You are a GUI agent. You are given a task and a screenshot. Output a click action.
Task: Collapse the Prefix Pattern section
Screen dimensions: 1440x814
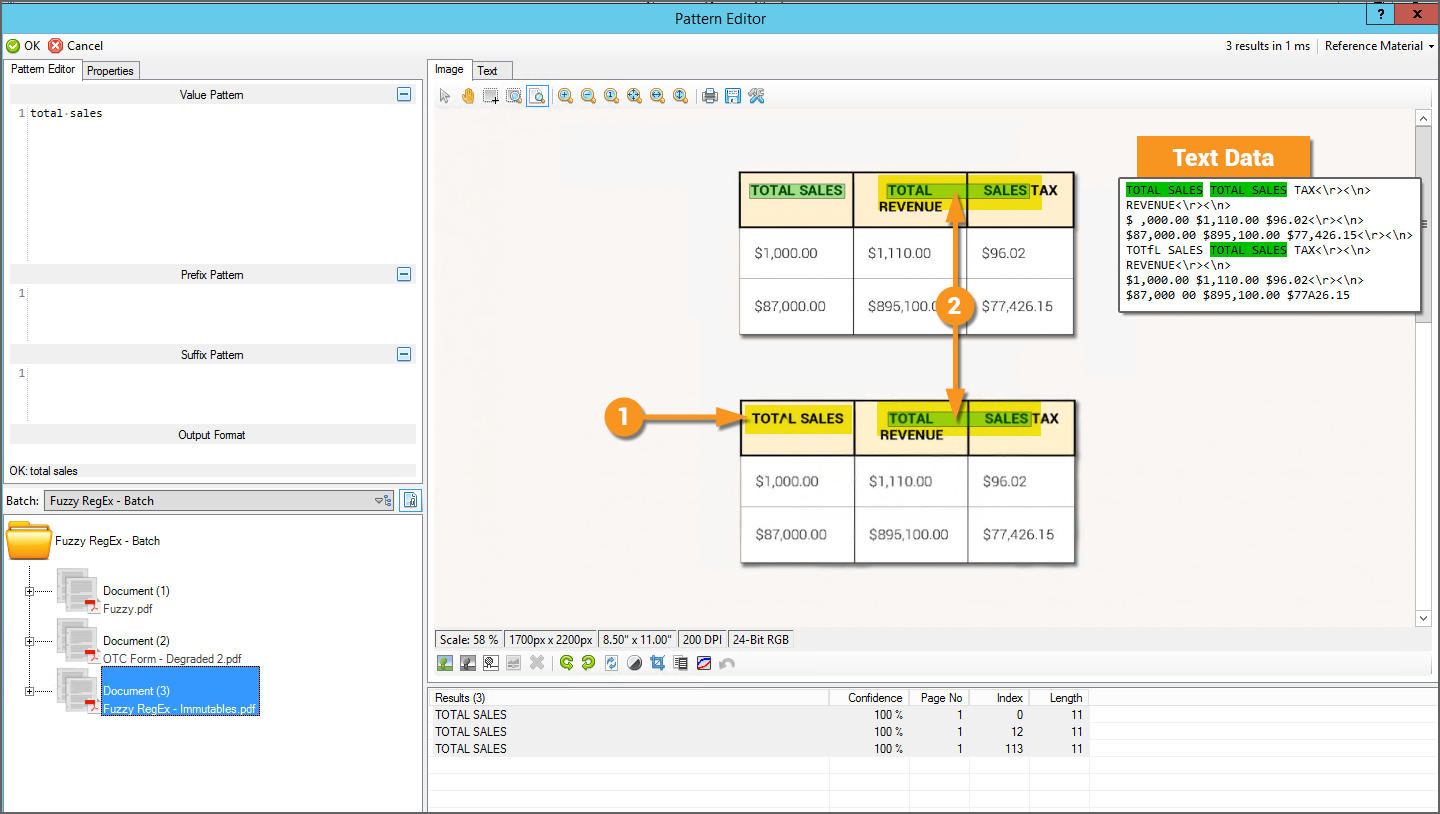click(404, 274)
